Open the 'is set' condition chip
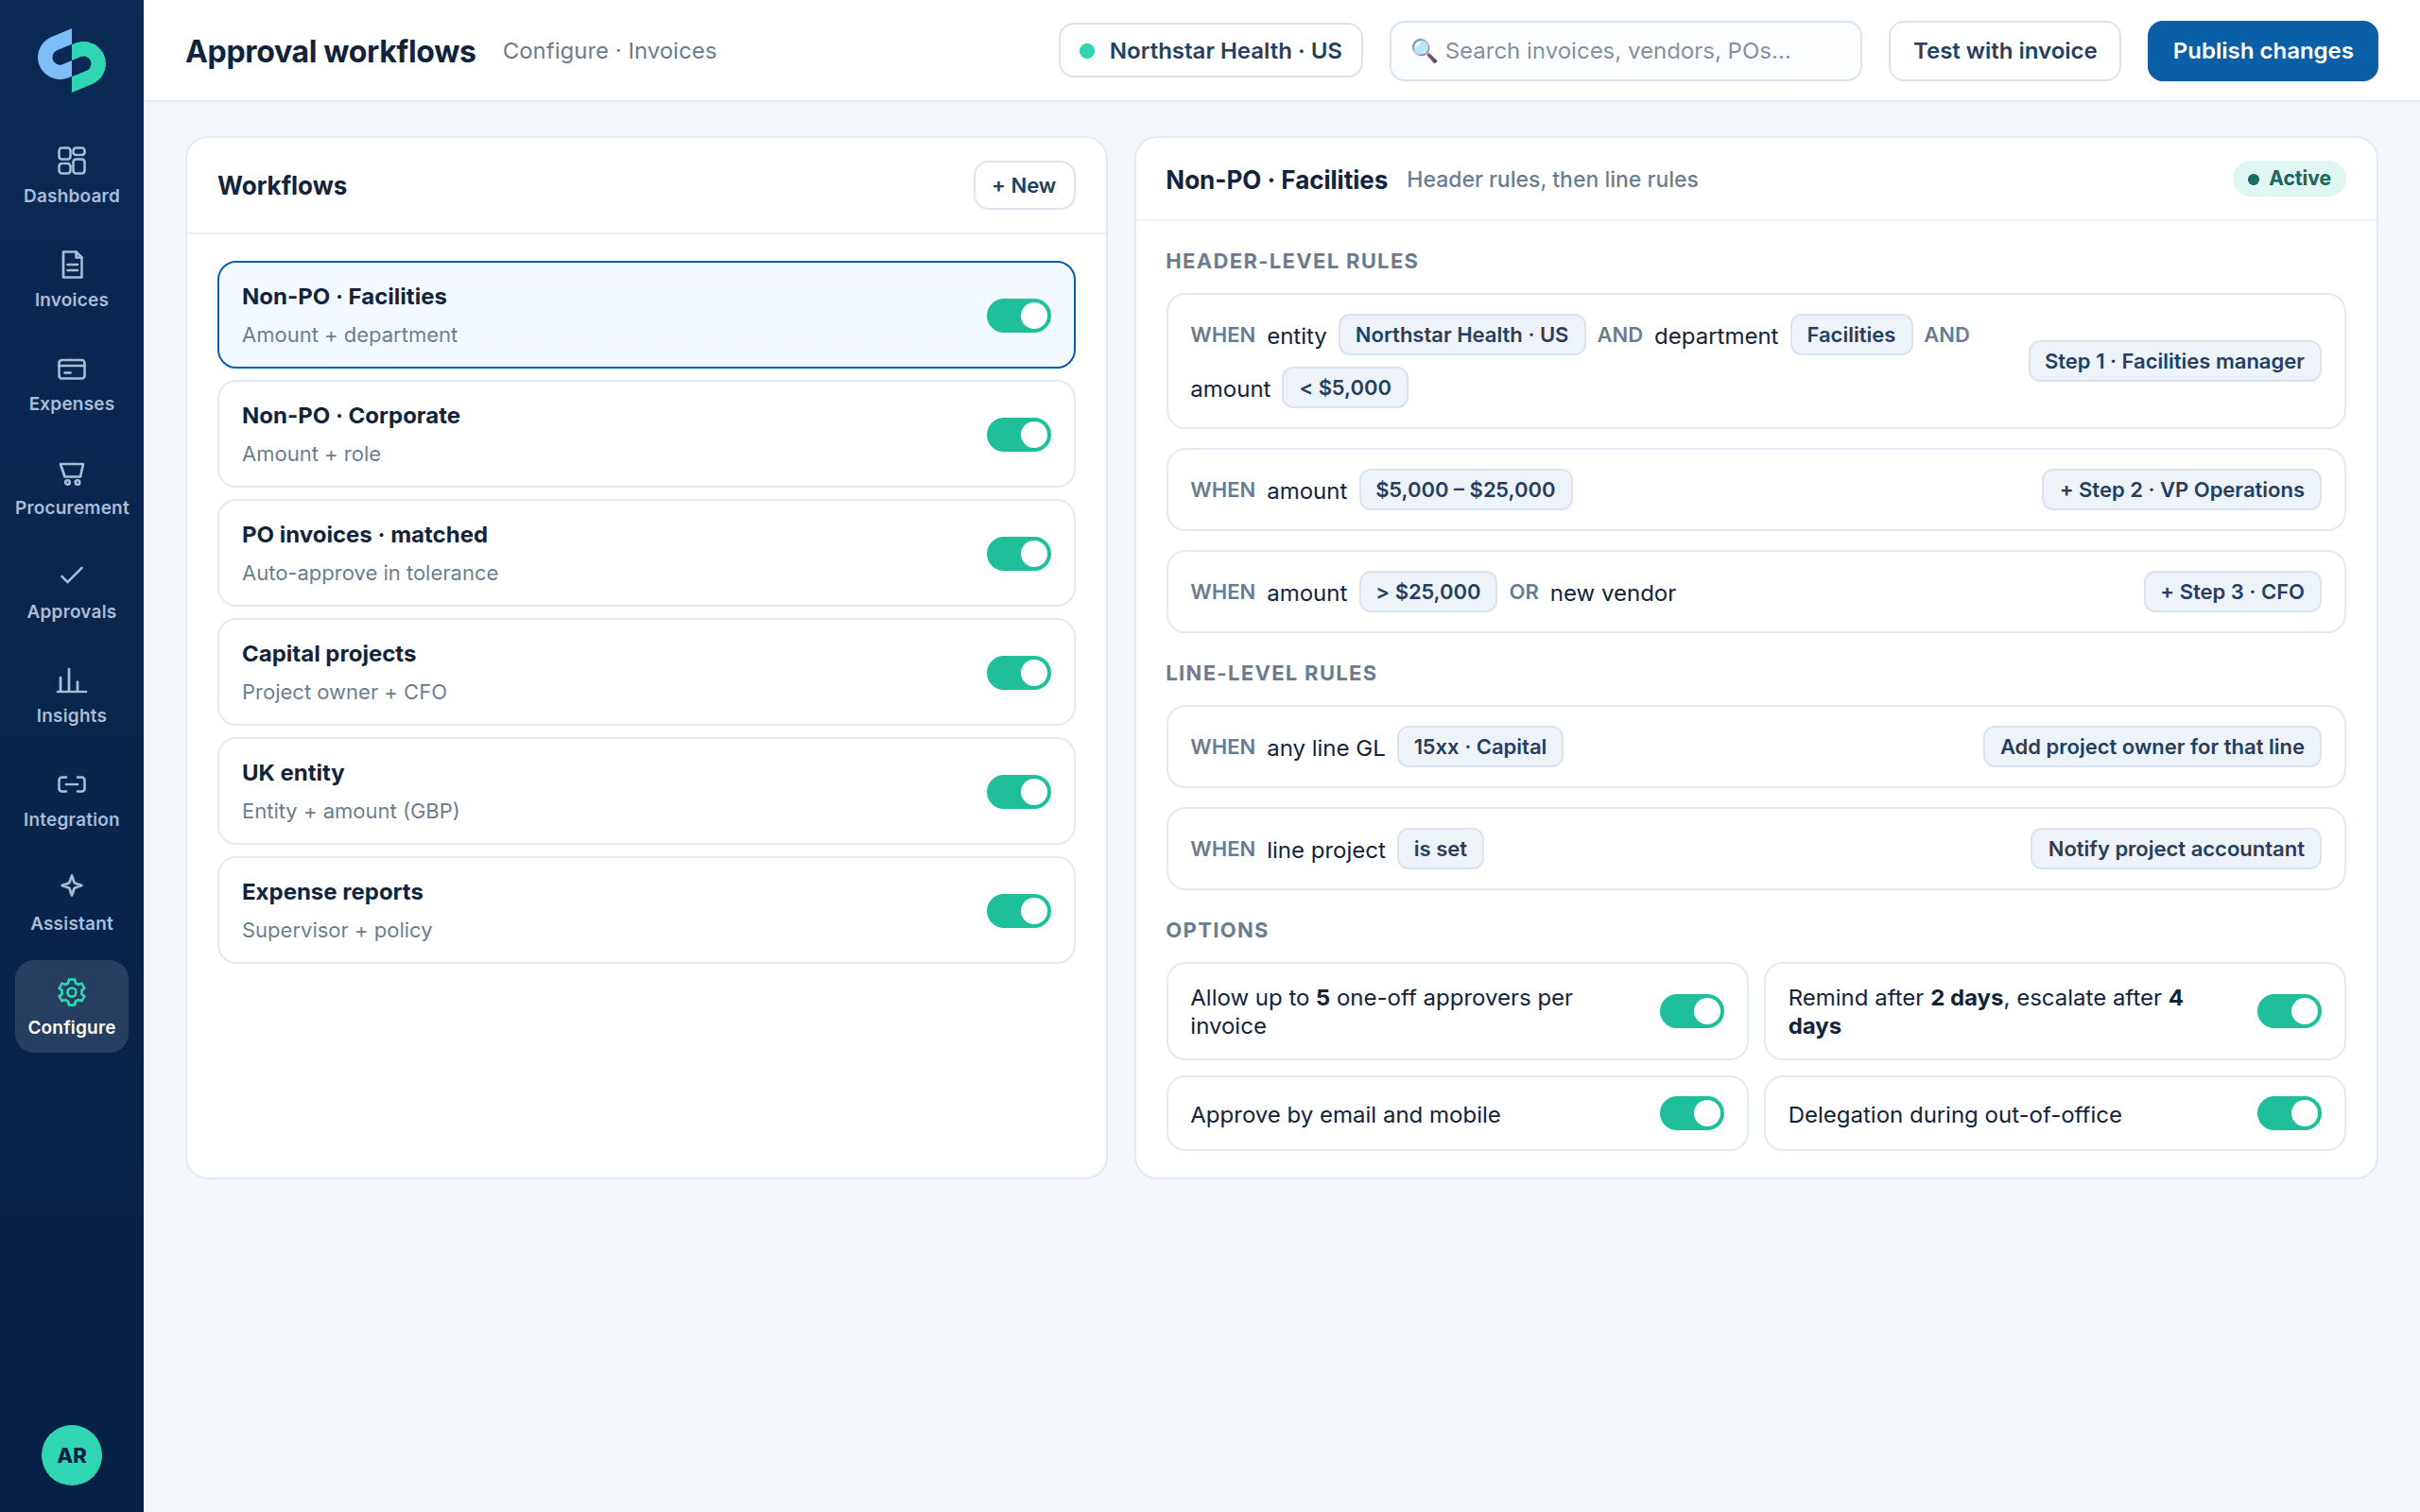Screen dimensions: 2420x1512 tap(1439, 849)
